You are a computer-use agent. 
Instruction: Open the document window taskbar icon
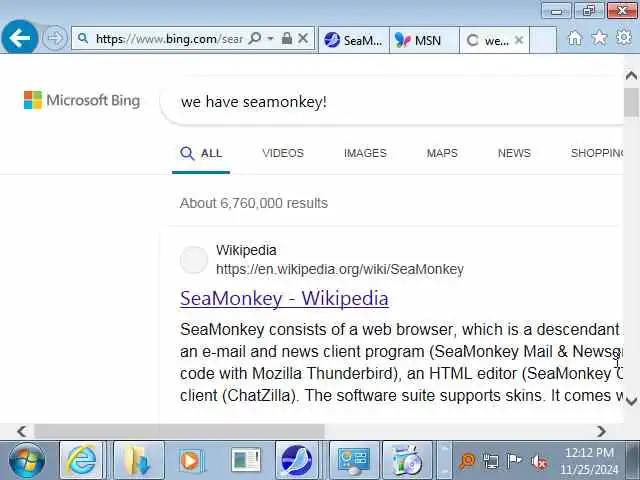tap(245, 460)
